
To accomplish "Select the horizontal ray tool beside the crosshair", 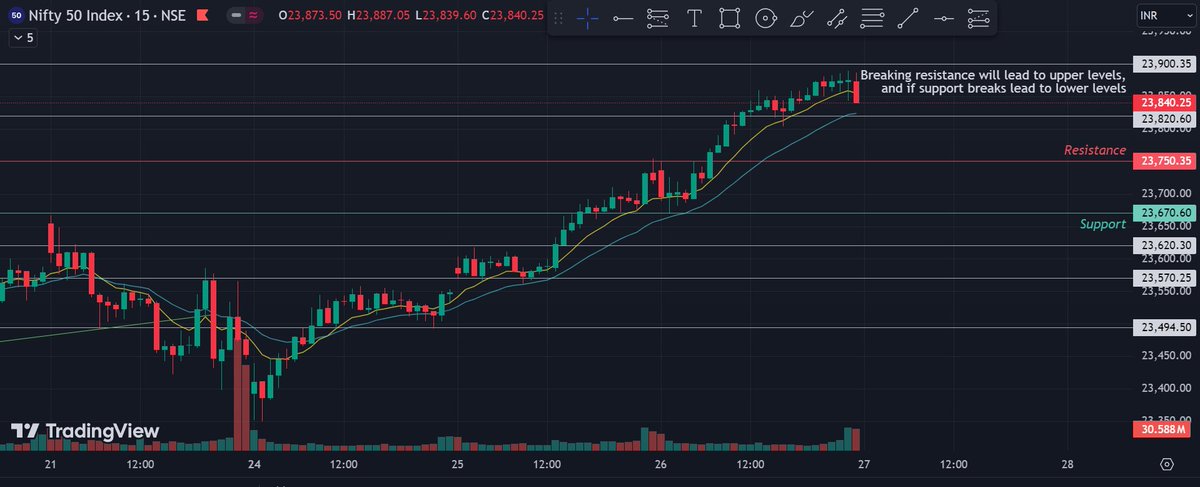I will tap(622, 18).
